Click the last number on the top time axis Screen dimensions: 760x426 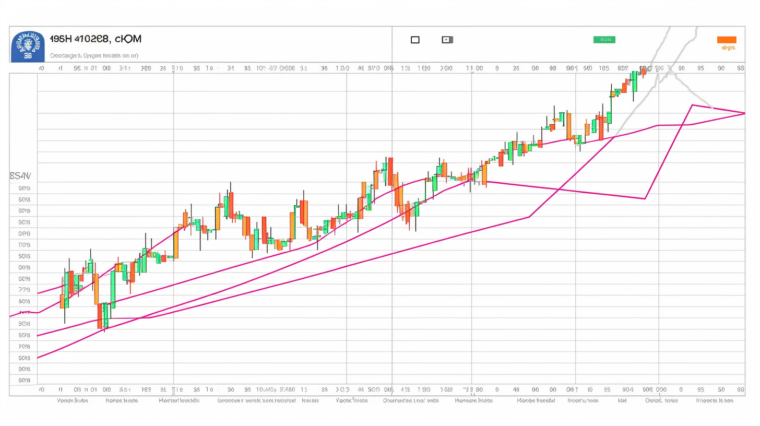741,71
